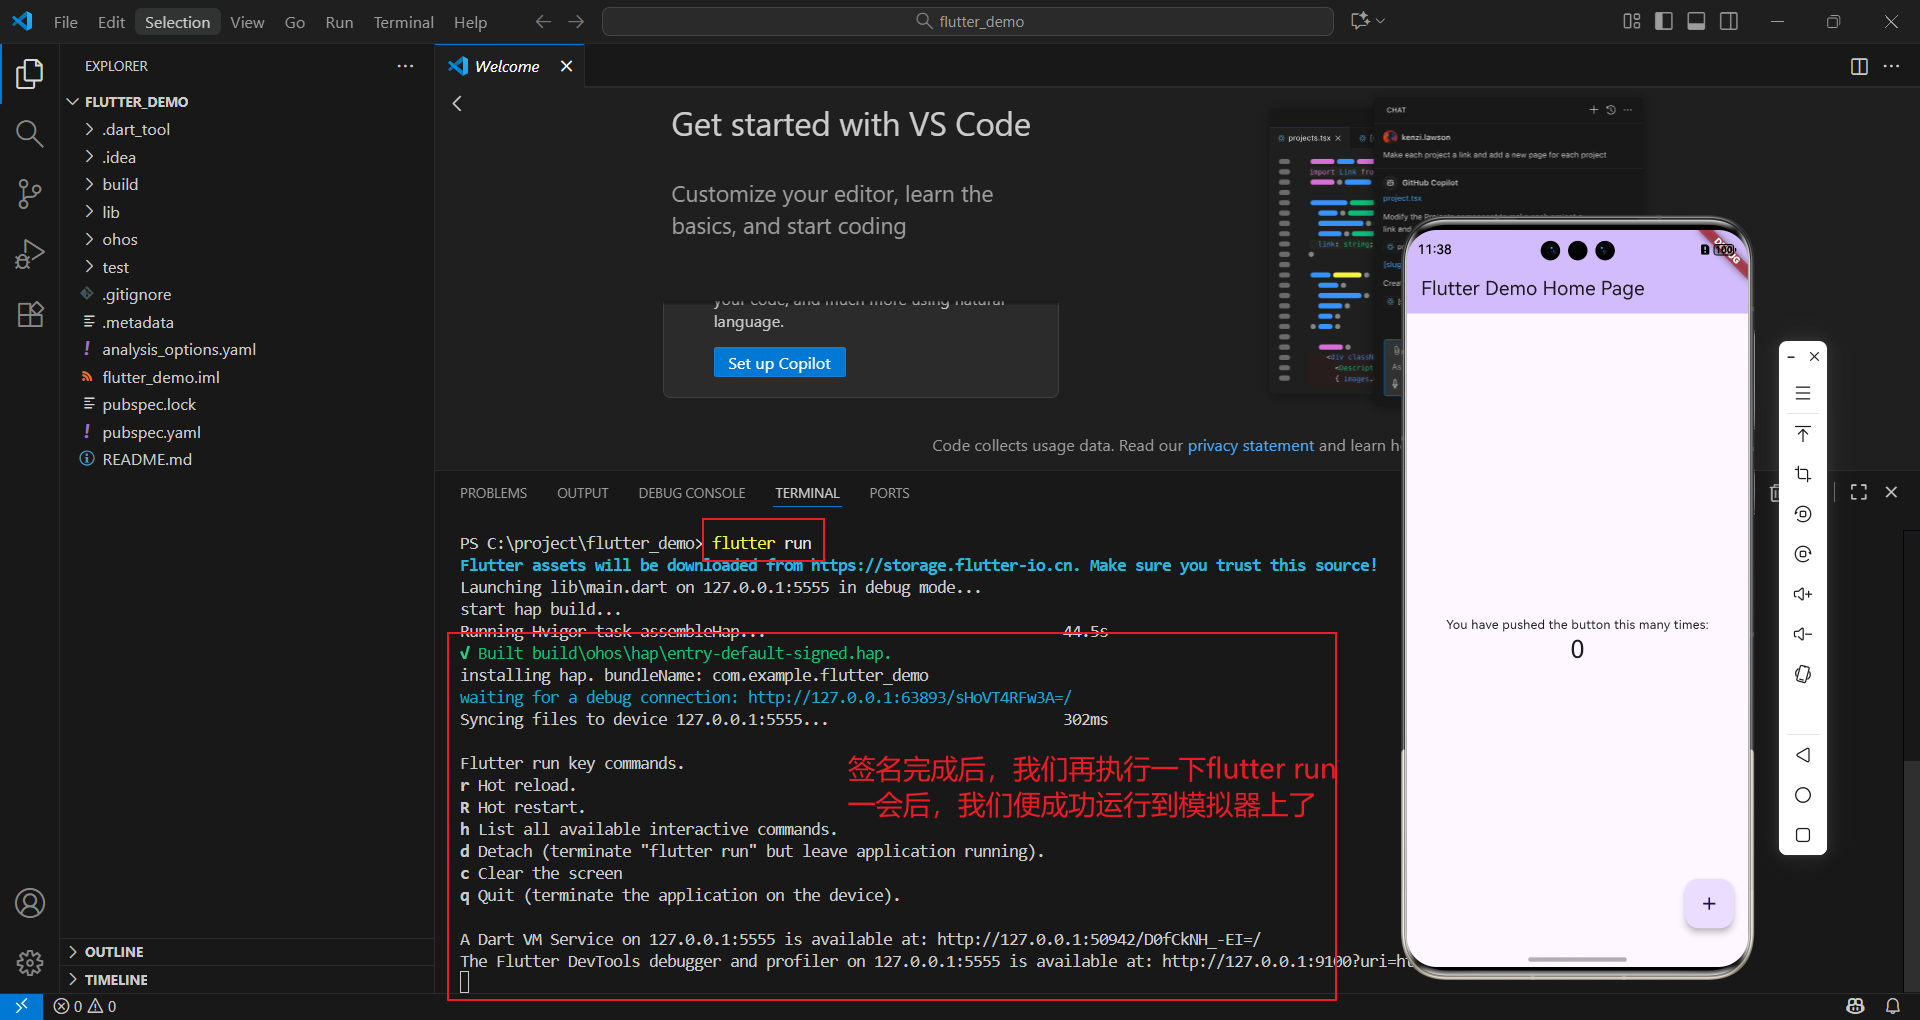Expand the TIMELINE section
1920x1020 pixels.
(x=247, y=980)
